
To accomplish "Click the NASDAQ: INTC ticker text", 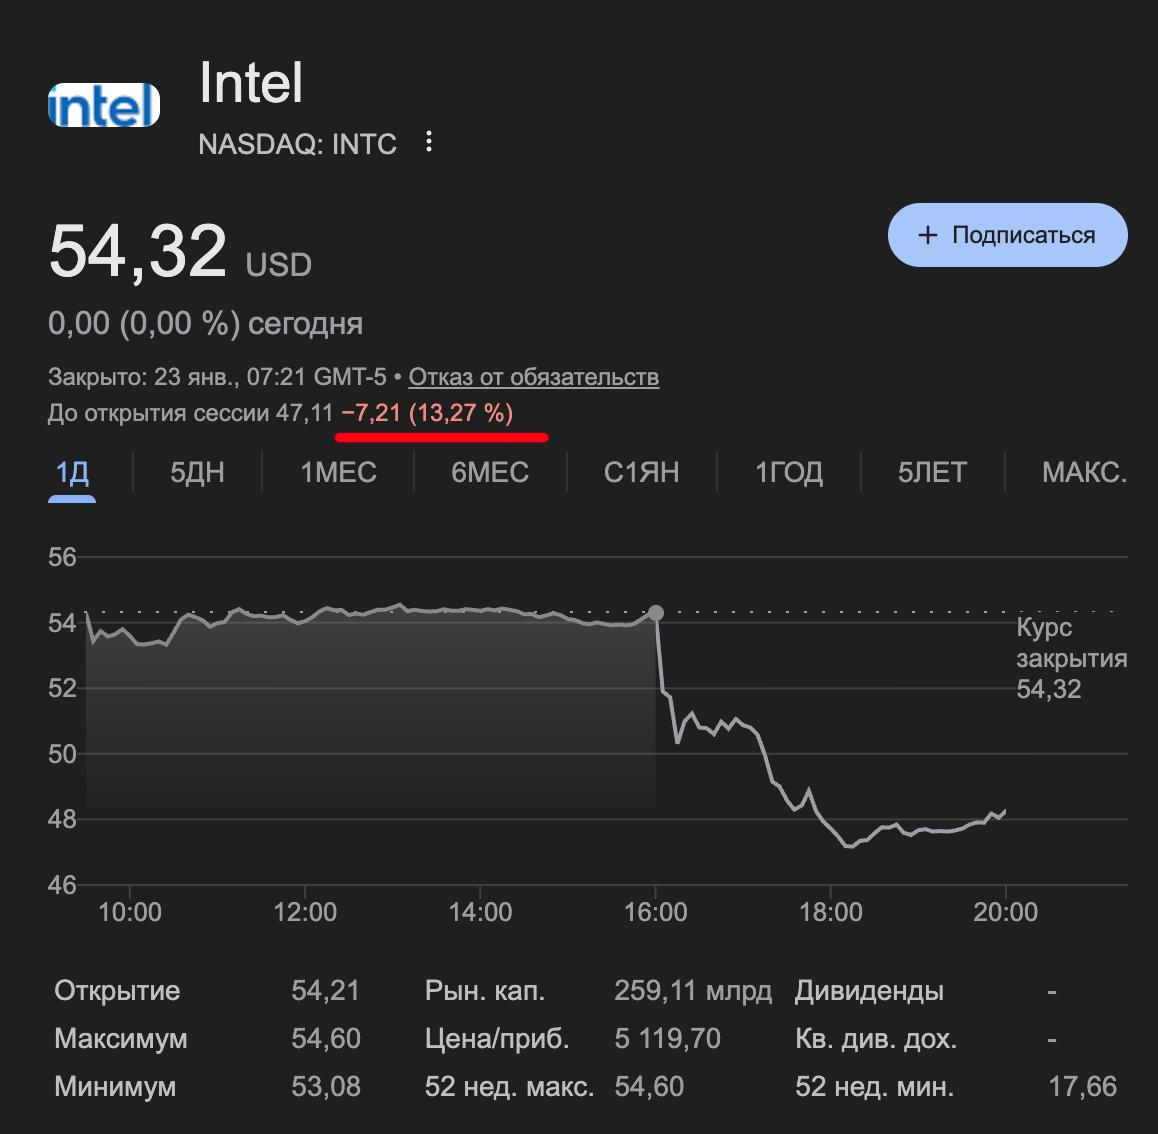I will click(x=297, y=144).
